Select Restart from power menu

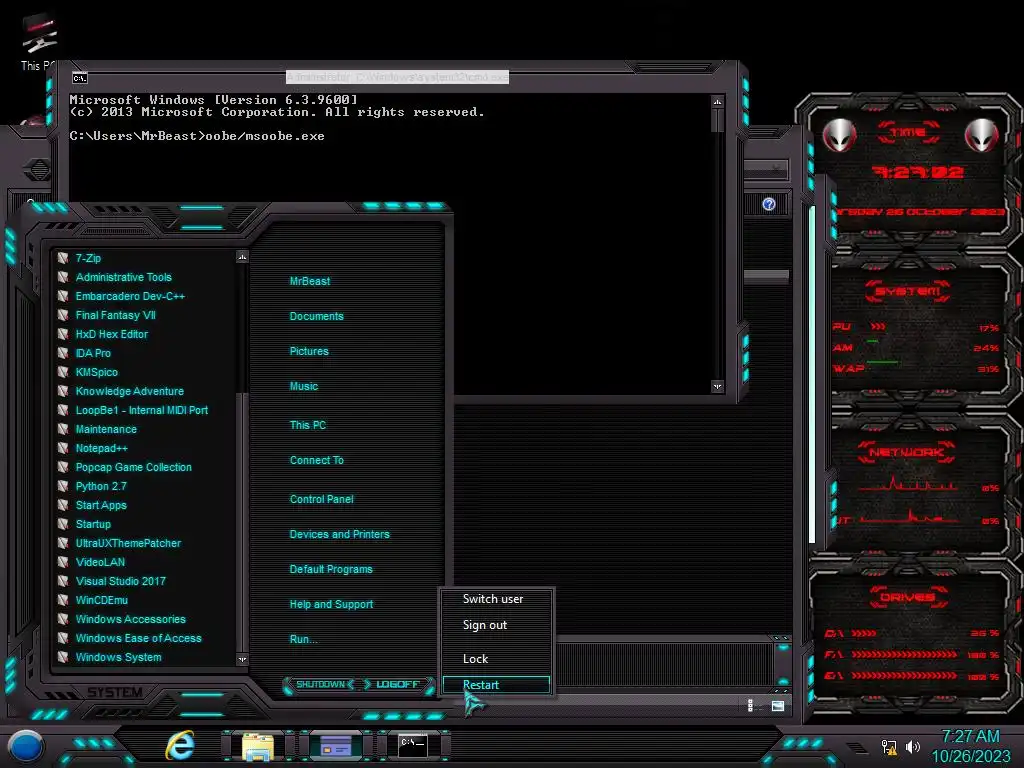[496, 684]
